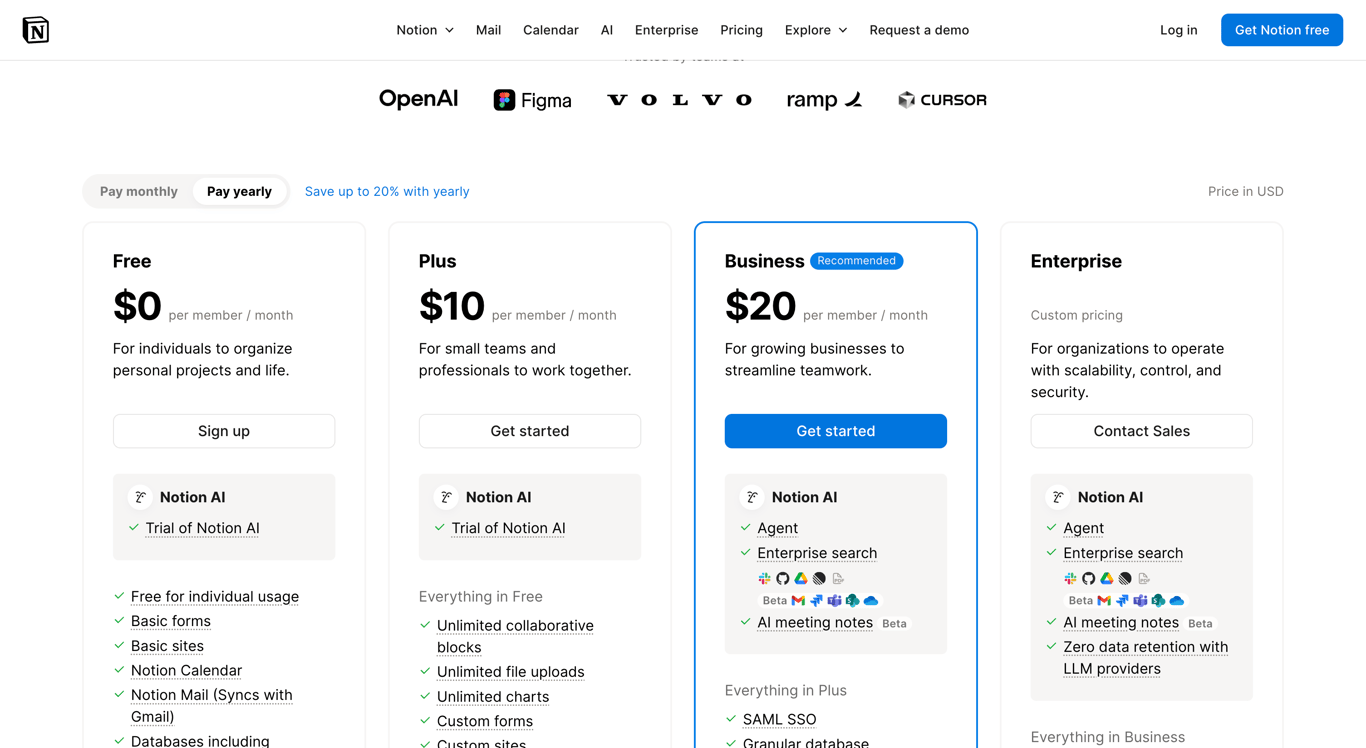Viewport: 1366px width, 748px height.
Task: Click the OneDrive icon in the Enterprise plan
Action: click(1176, 601)
